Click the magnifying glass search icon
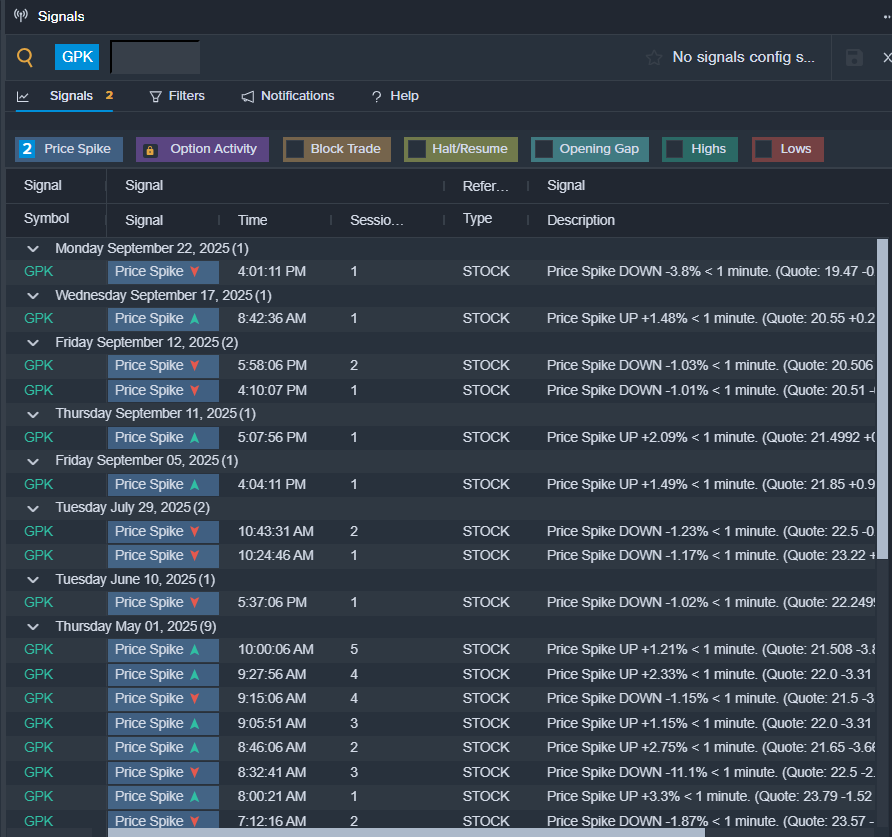 (25, 57)
